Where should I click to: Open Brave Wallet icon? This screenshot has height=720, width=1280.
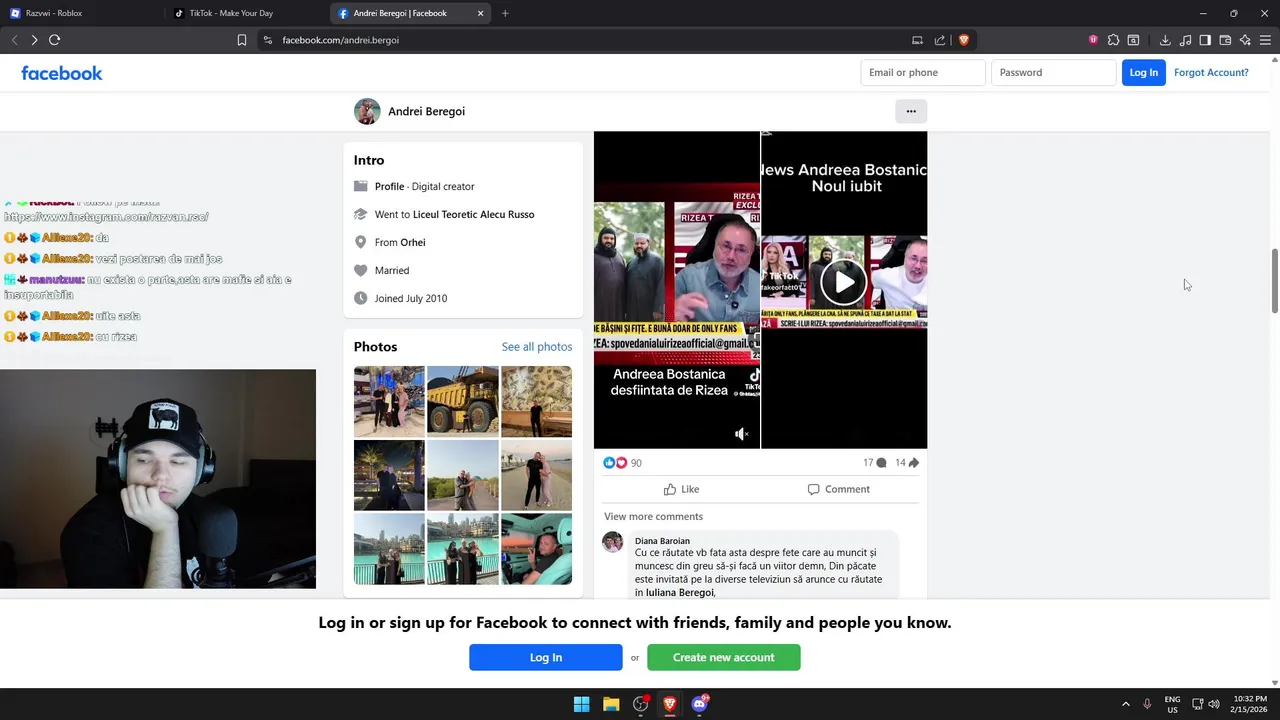(1225, 40)
